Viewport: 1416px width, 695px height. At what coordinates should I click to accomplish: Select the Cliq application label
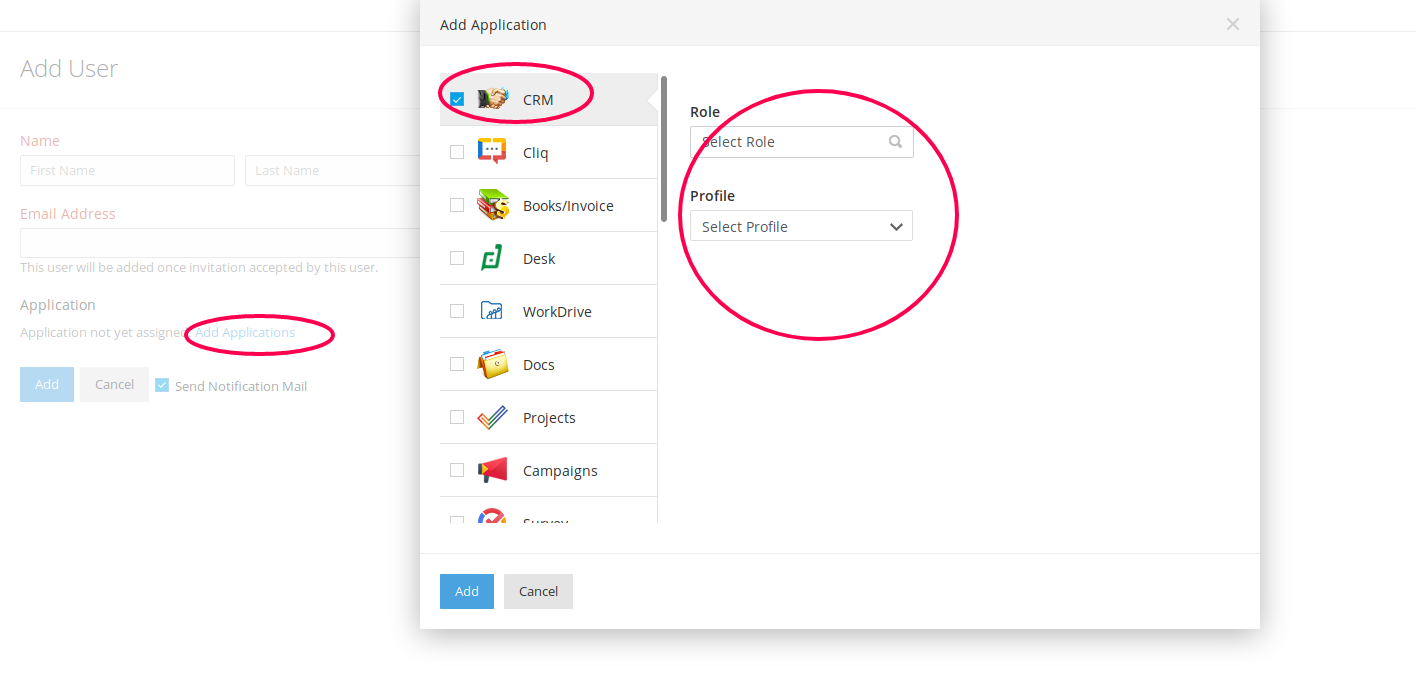pos(536,153)
